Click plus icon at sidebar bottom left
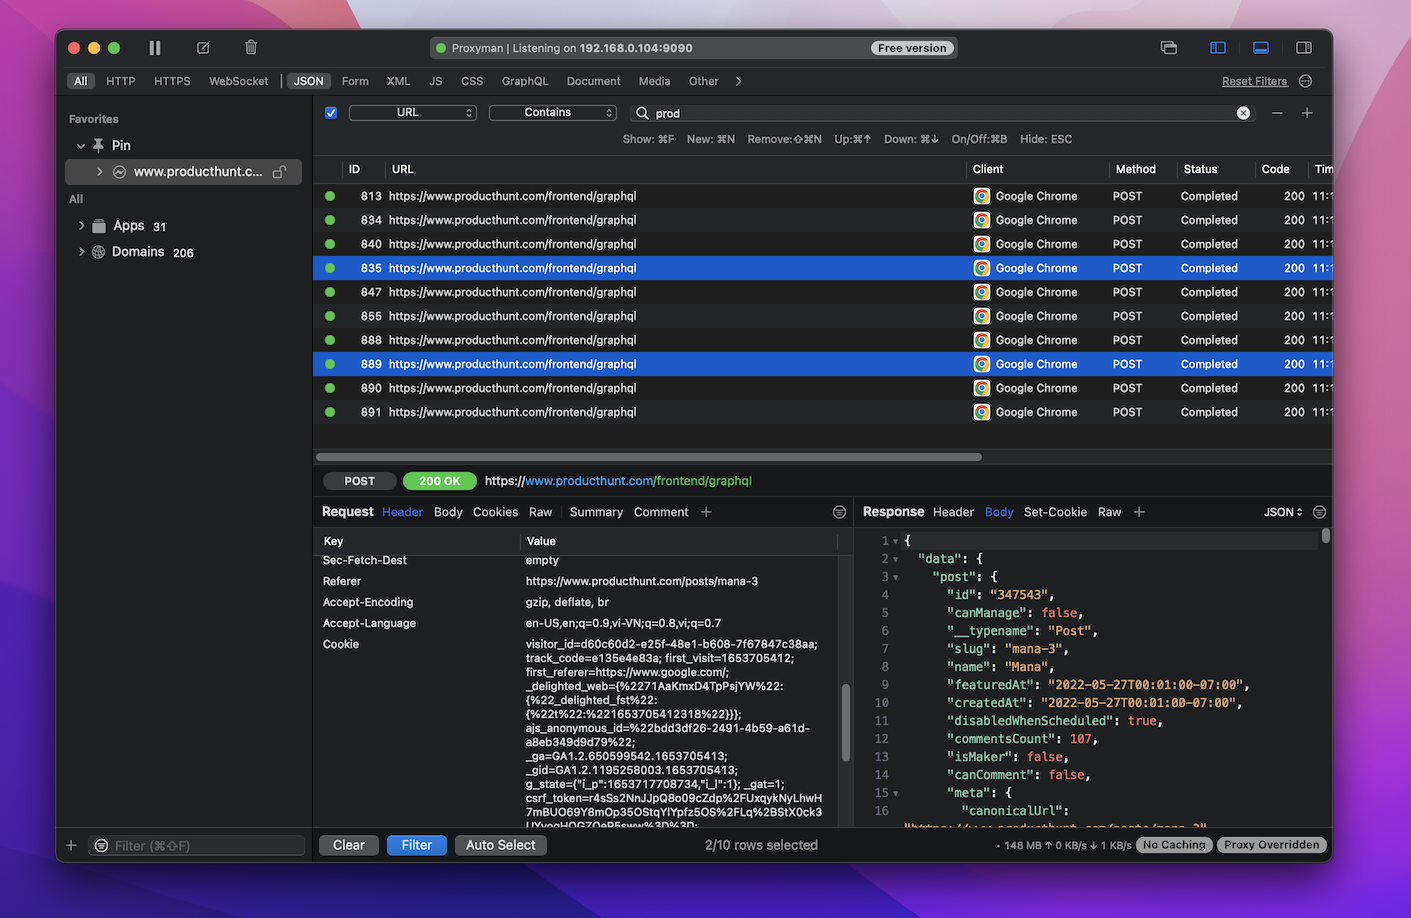The image size is (1411, 918). click(x=71, y=845)
